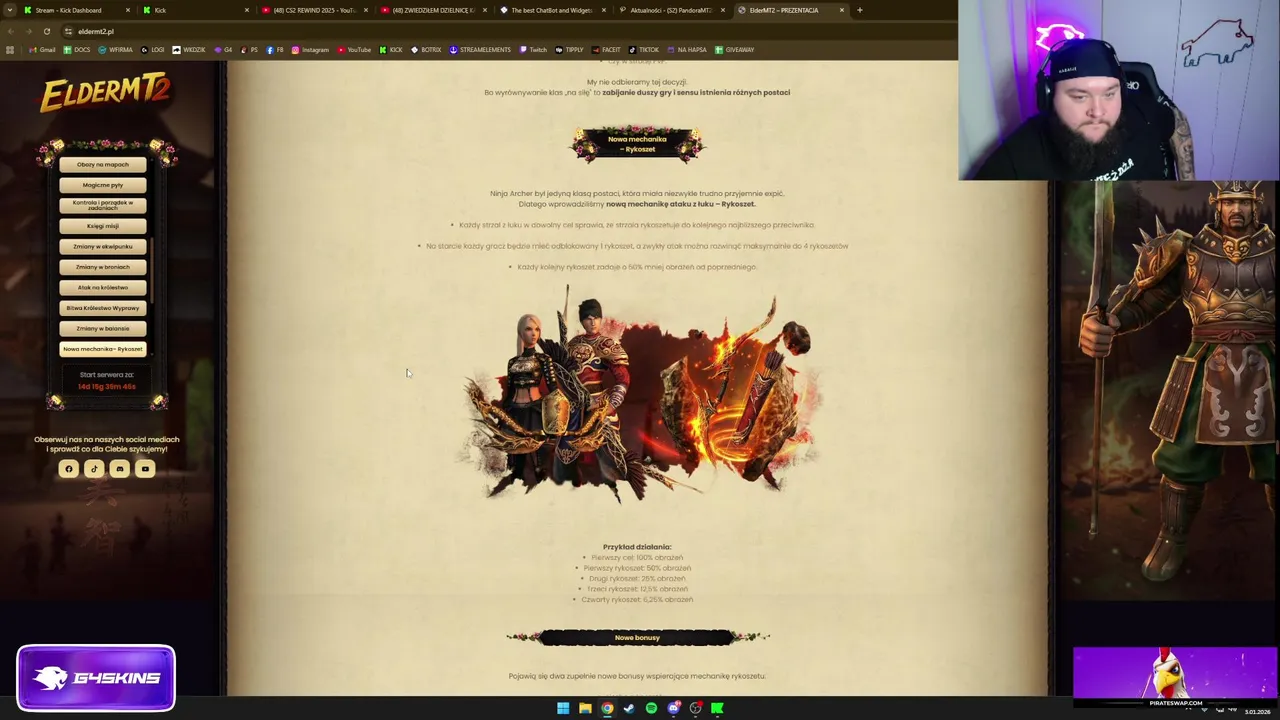Open the NA HAPSA bookmark
Image resolution: width=1280 pixels, height=720 pixels.
point(686,49)
